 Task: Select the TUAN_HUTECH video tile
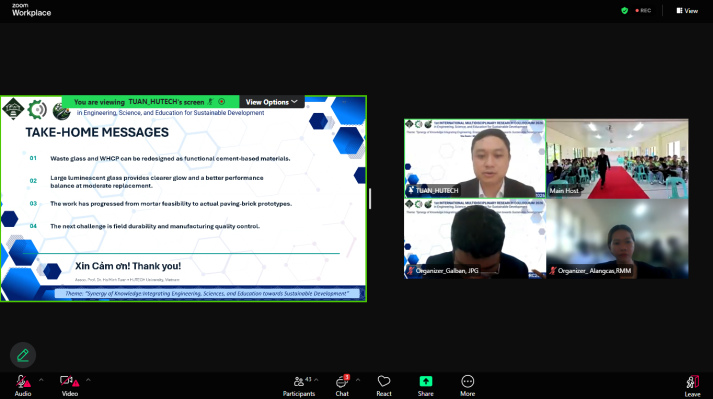pos(475,159)
